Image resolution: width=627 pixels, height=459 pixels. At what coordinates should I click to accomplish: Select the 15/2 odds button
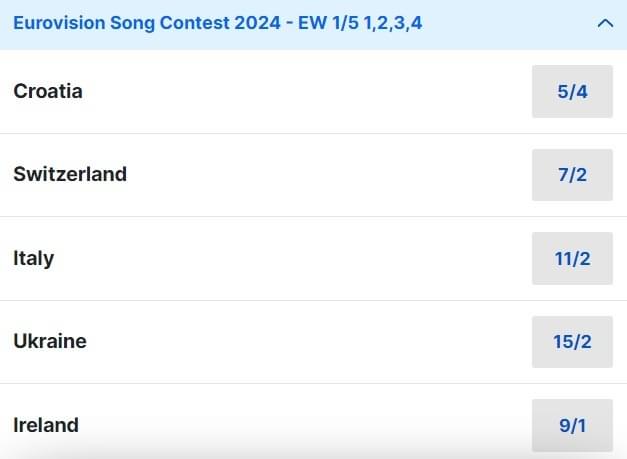point(572,342)
